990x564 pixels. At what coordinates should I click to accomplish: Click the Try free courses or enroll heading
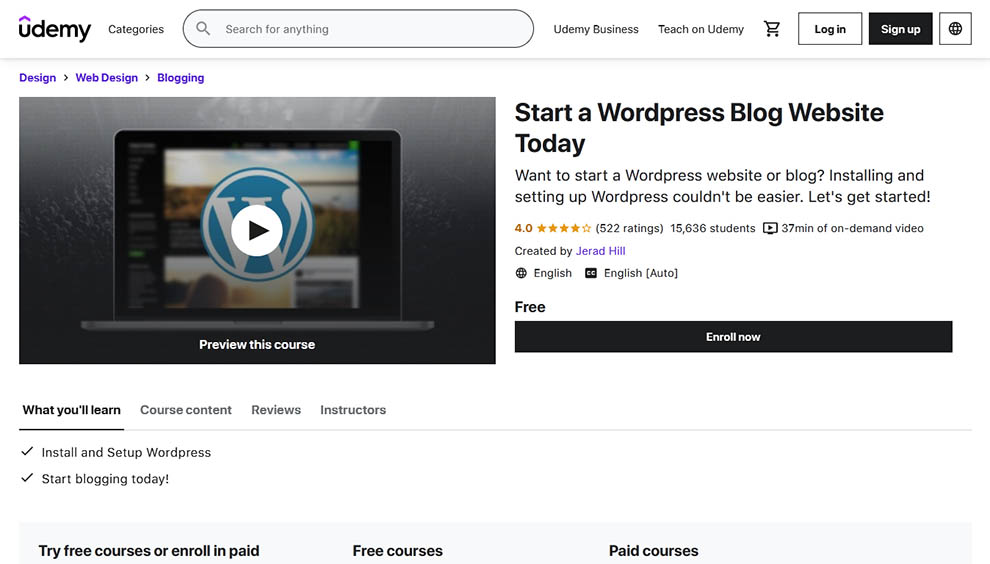(x=149, y=551)
